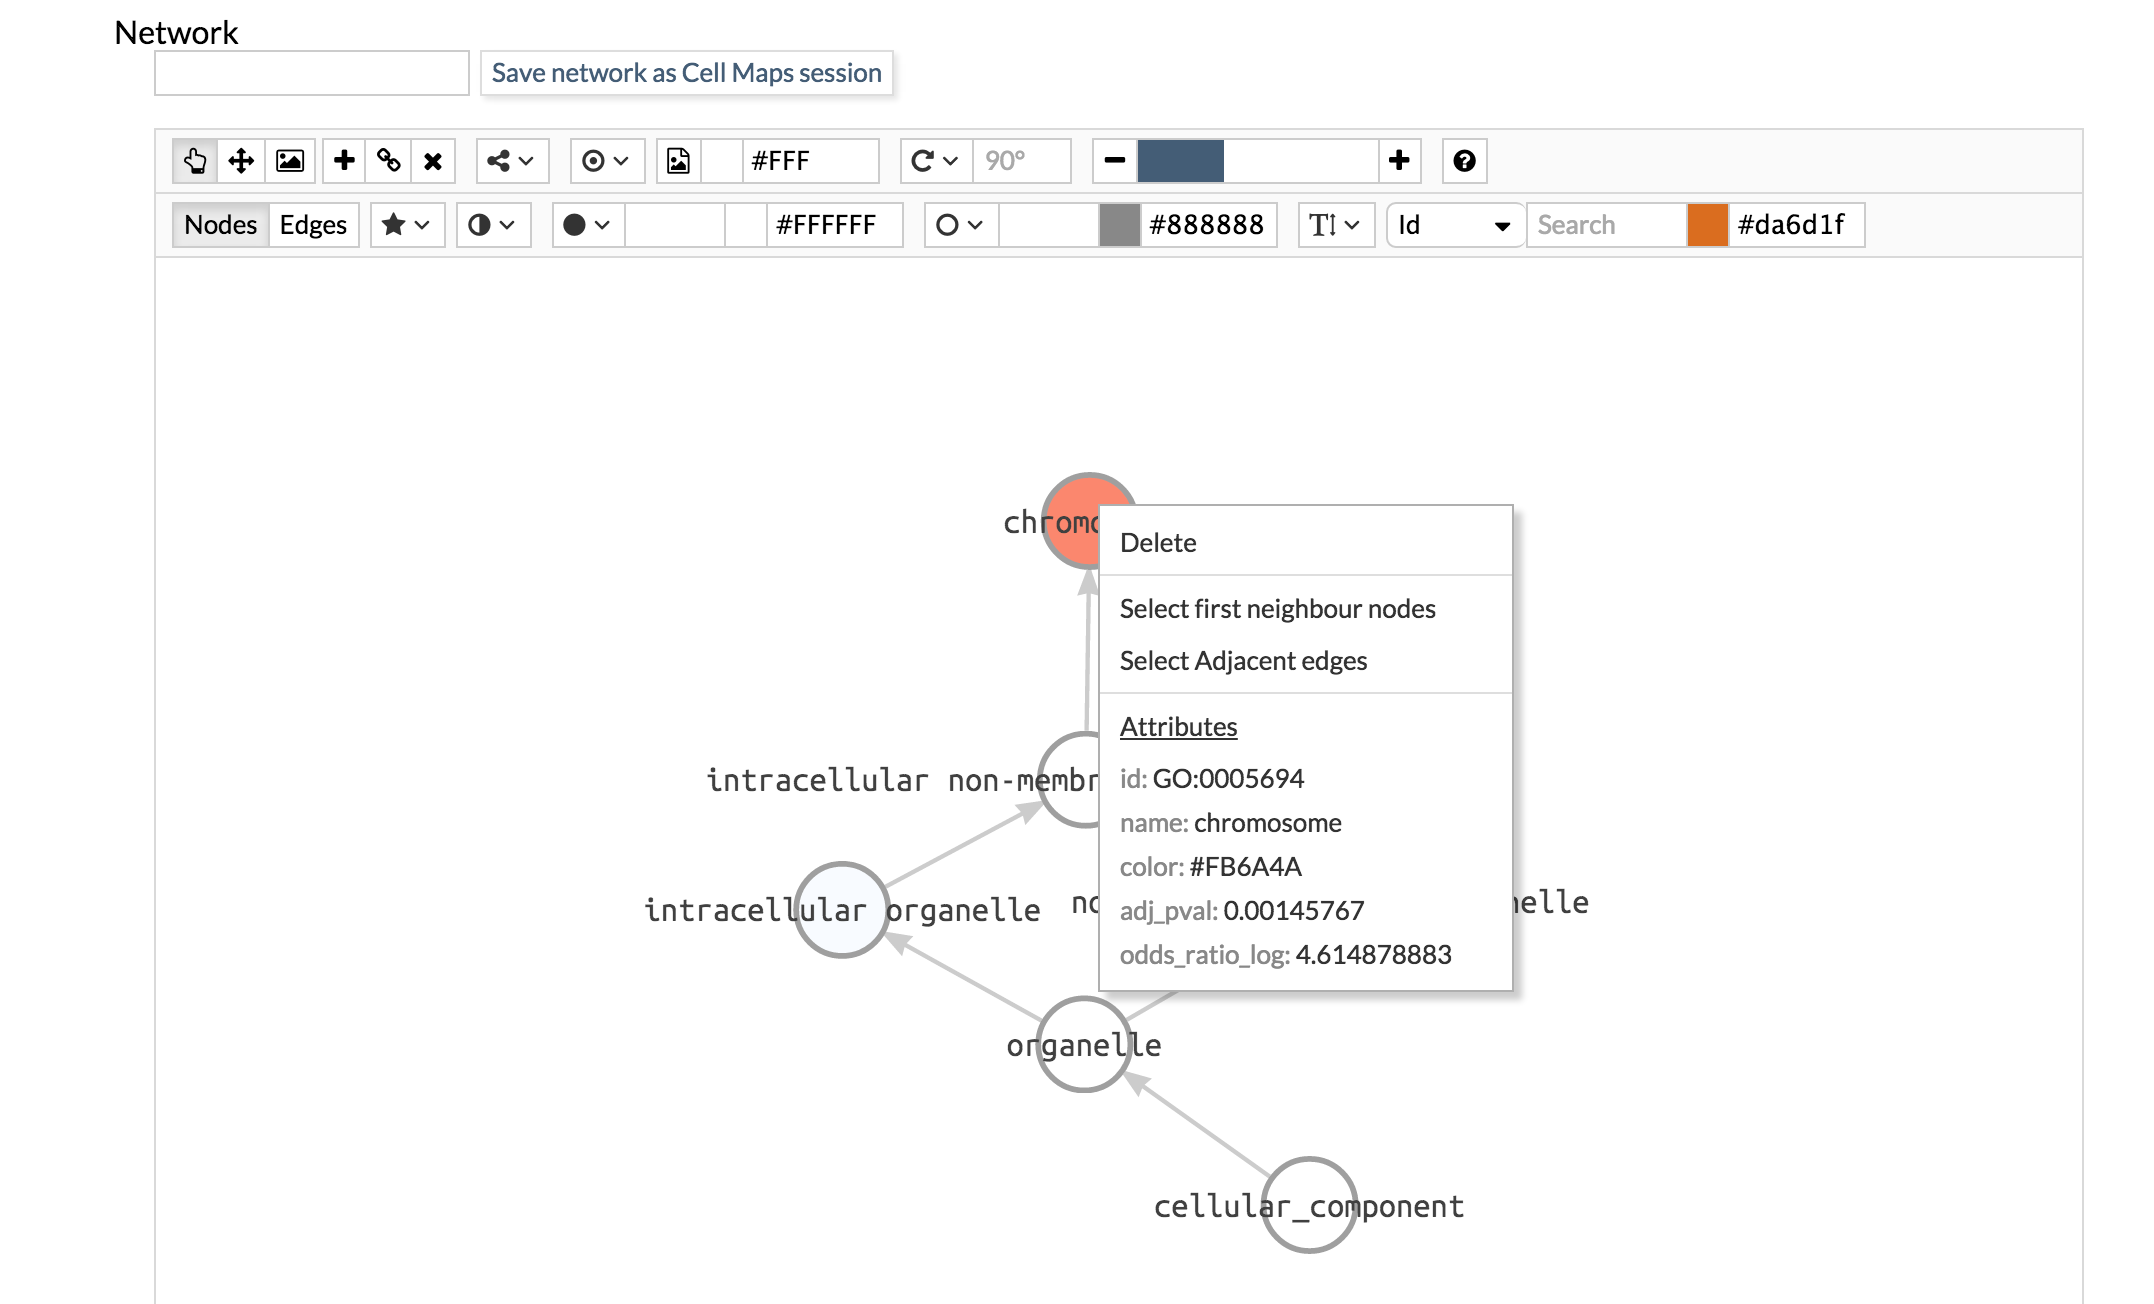Select the organelle node
Image resolution: width=2154 pixels, height=1304 pixels.
pos(1084,1044)
